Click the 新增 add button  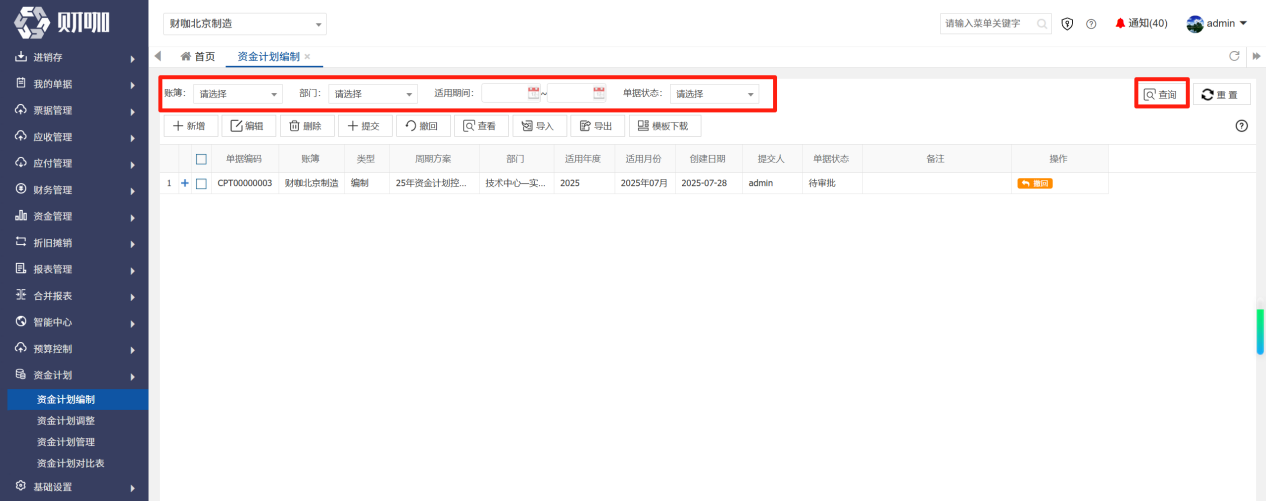[x=190, y=126]
